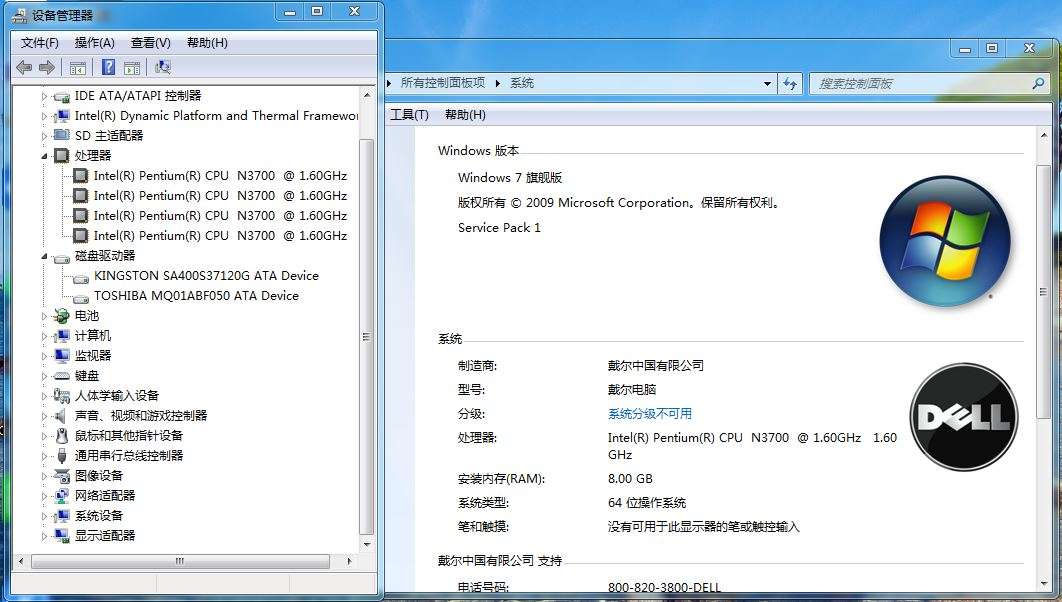Expand the 网络适配器 tree node

[45, 496]
